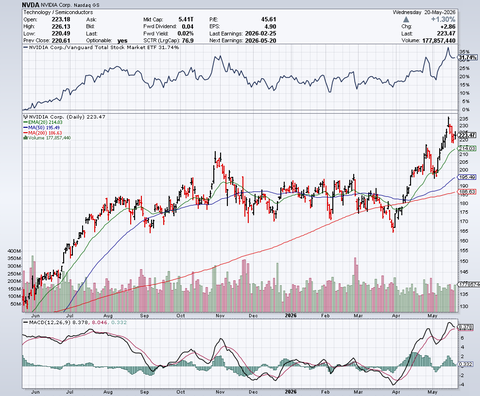Click the NVDA ticker symbol
This screenshot has height=396, width=480.
click(x=31, y=5)
